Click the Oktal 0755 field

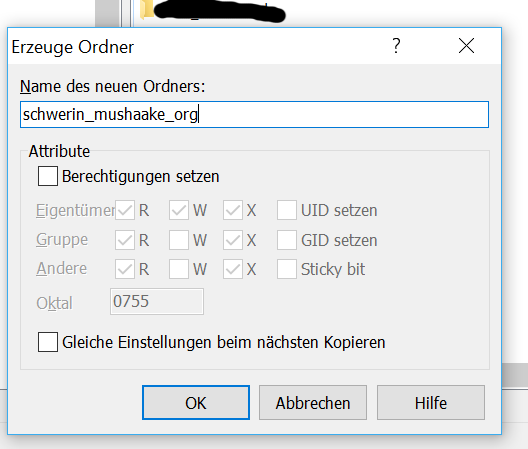tap(157, 301)
